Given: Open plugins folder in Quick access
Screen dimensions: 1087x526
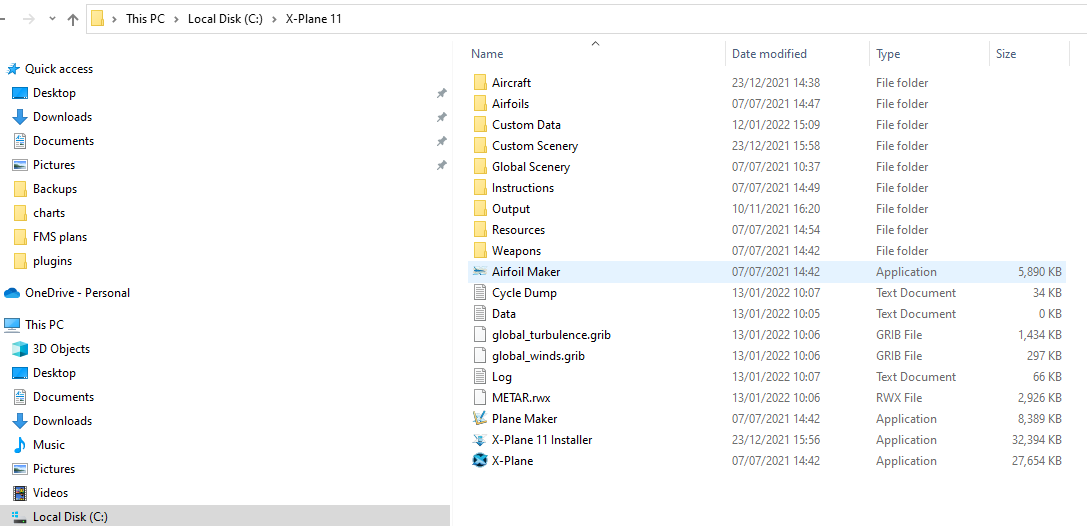Looking at the screenshot, I should point(52,261).
